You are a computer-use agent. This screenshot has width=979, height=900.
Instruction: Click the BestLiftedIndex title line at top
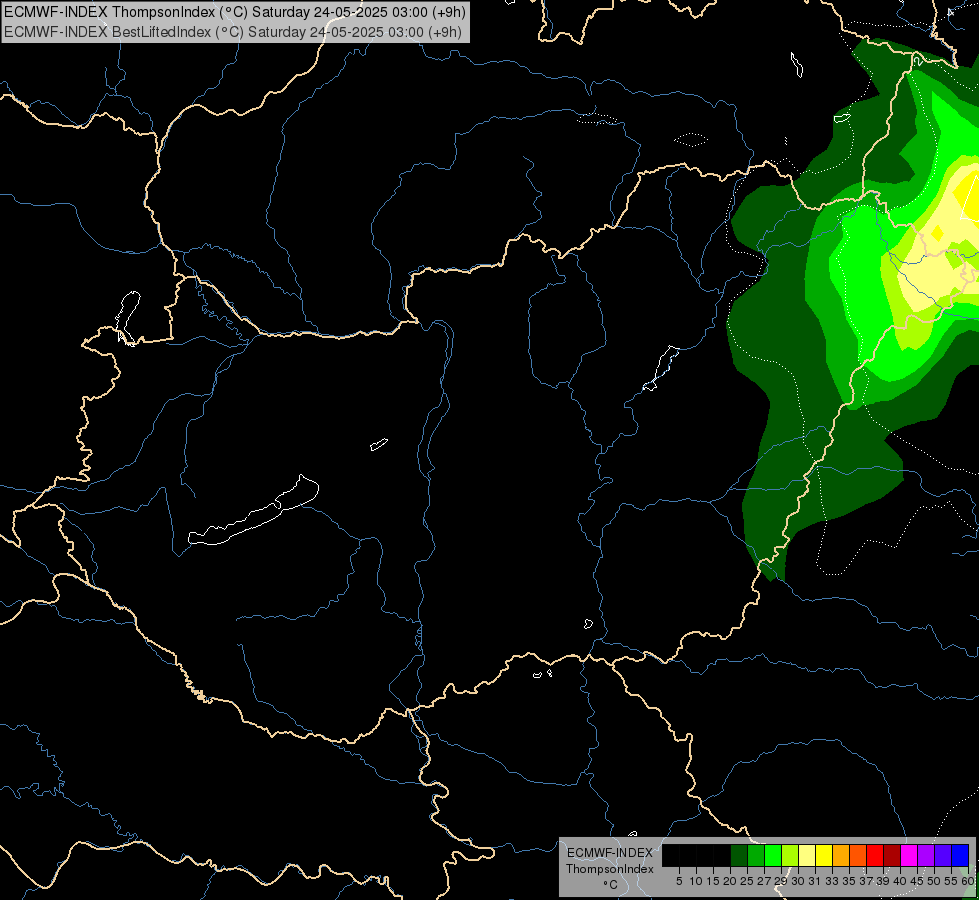232,32
